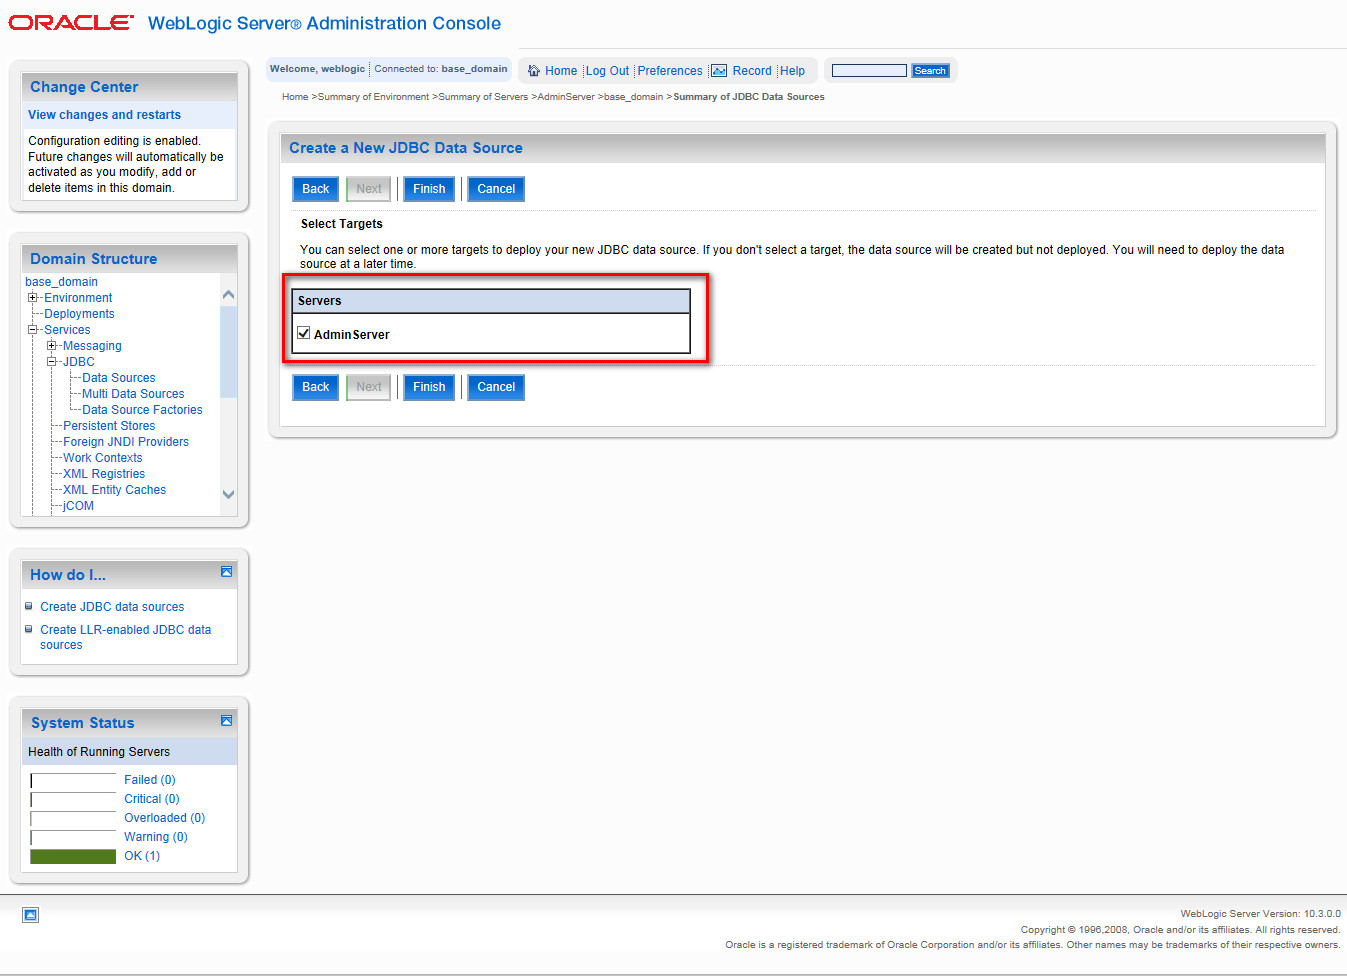
Task: Click base_domain in the breadcrumb
Action: pos(633,97)
